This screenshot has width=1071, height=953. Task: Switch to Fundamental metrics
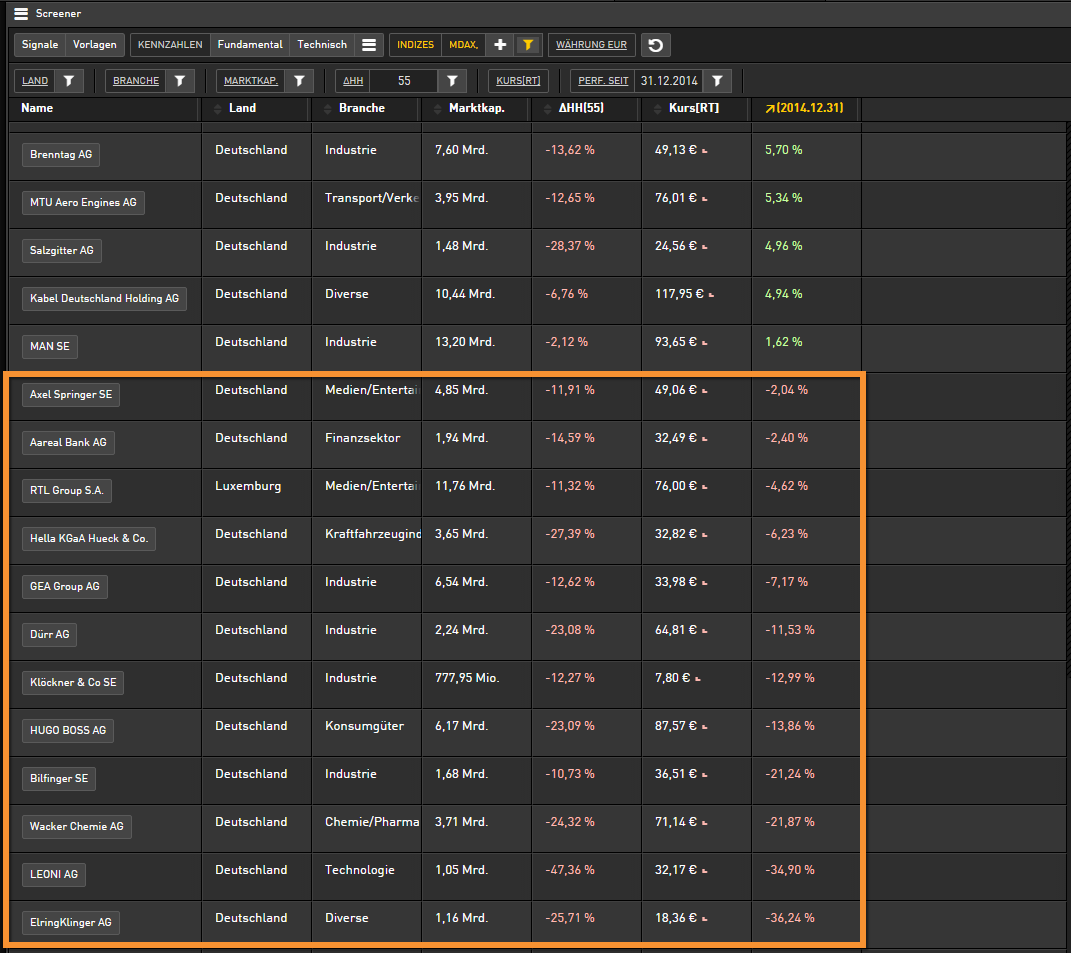pyautogui.click(x=250, y=45)
